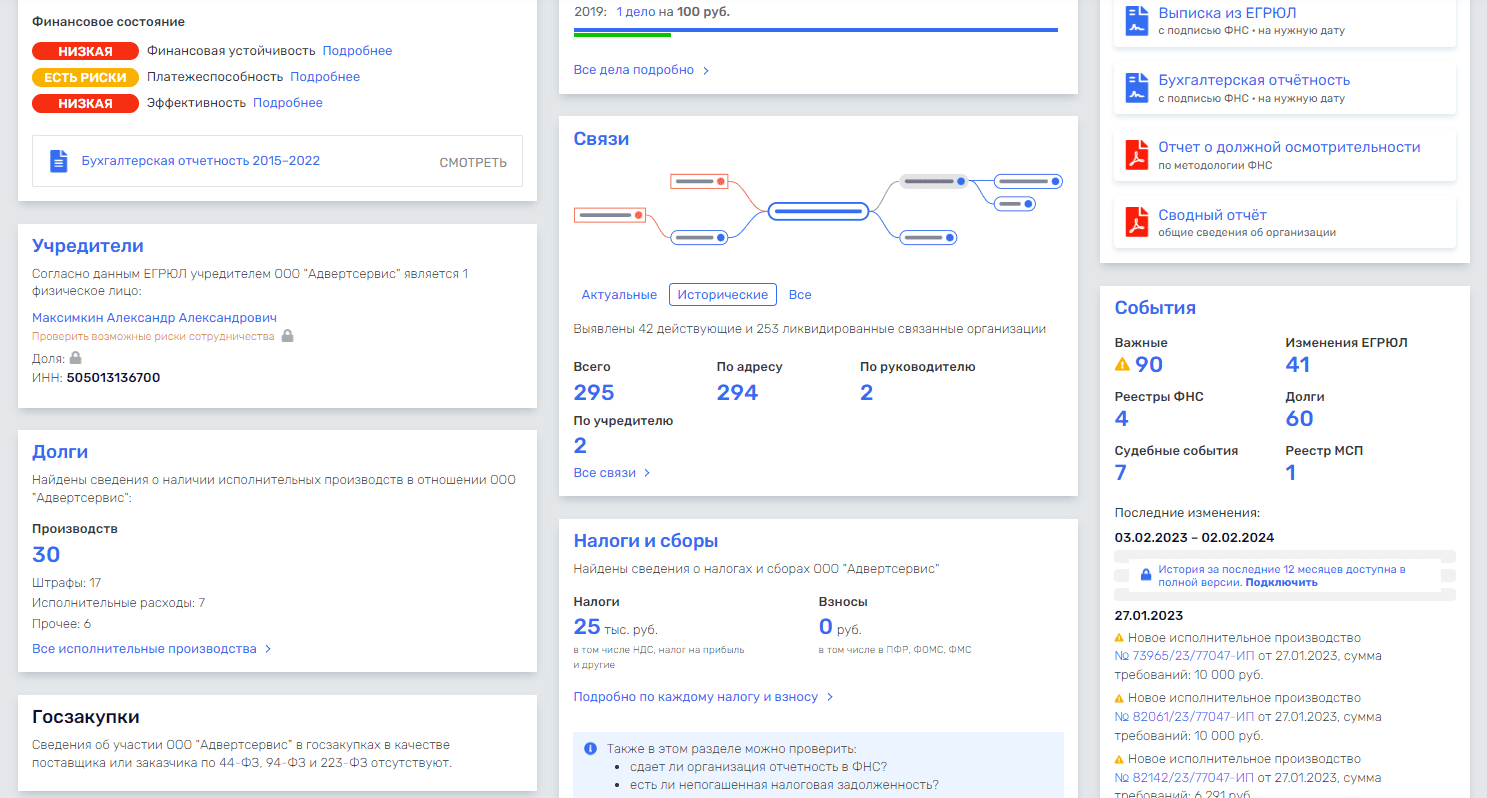Open Подробно по каждому налогу и взносу
Viewport: 1487px width, 798px height.
(x=704, y=697)
